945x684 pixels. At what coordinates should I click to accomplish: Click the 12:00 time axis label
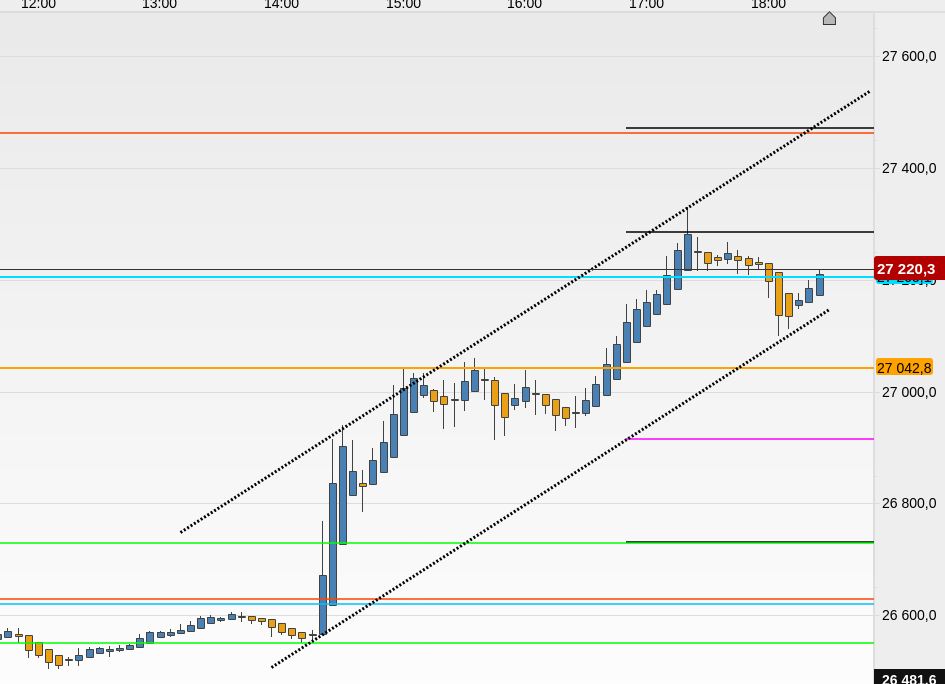point(39,4)
